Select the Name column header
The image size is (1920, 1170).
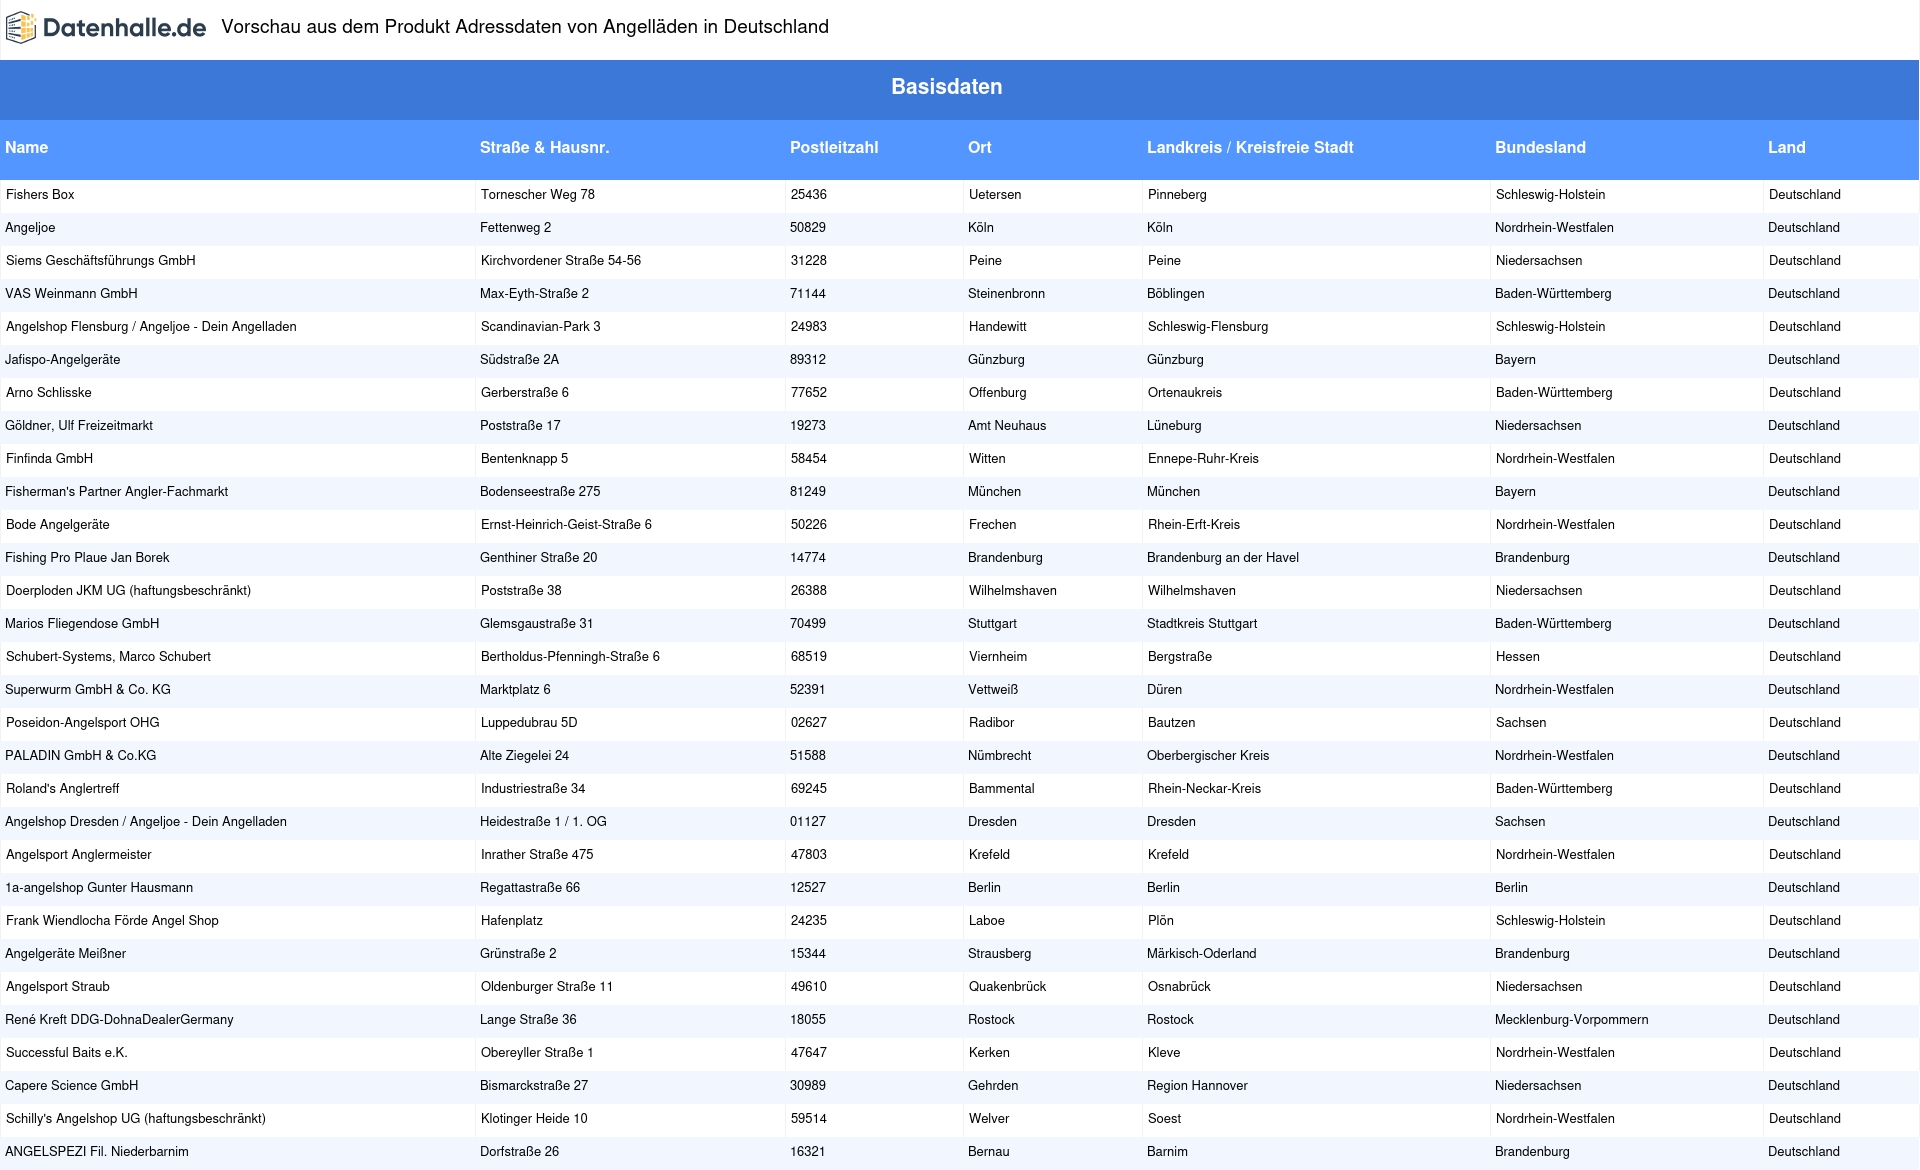(x=27, y=147)
